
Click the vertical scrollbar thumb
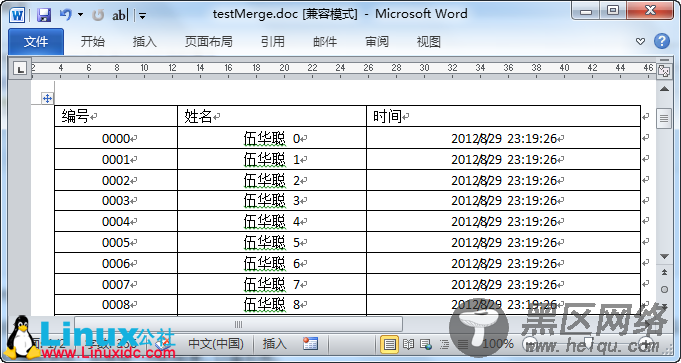[664, 118]
